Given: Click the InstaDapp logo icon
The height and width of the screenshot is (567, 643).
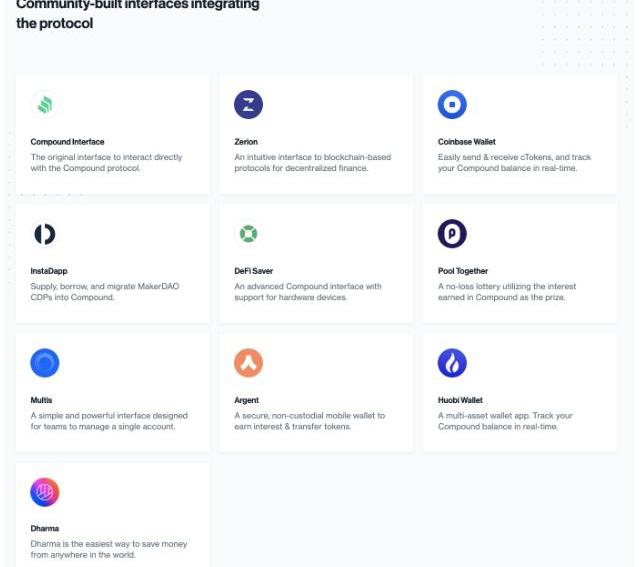Looking at the screenshot, I should (45, 235).
